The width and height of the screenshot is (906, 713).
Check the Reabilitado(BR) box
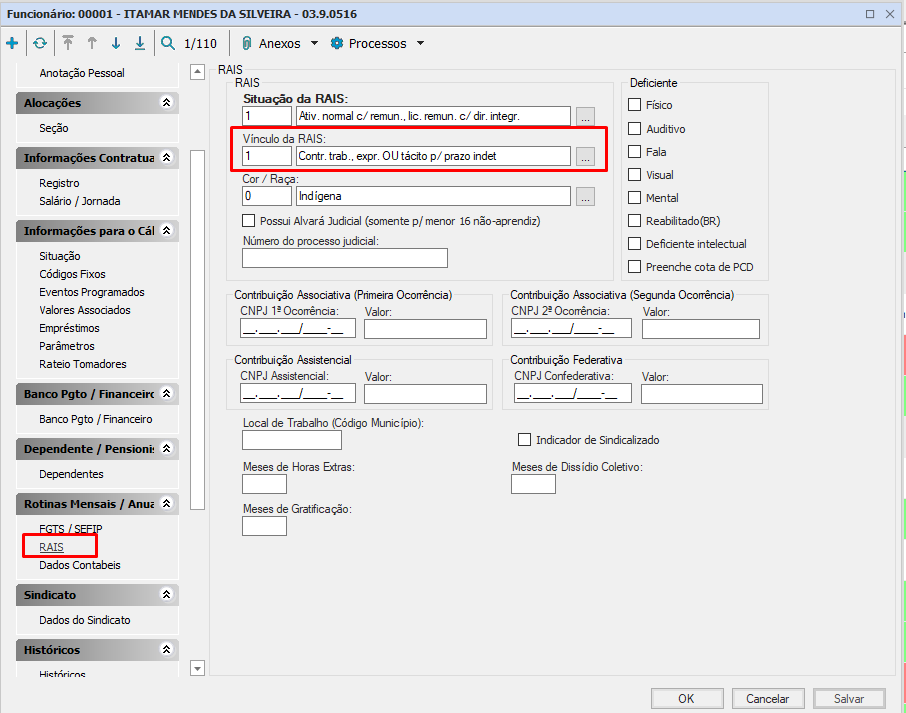(x=634, y=221)
